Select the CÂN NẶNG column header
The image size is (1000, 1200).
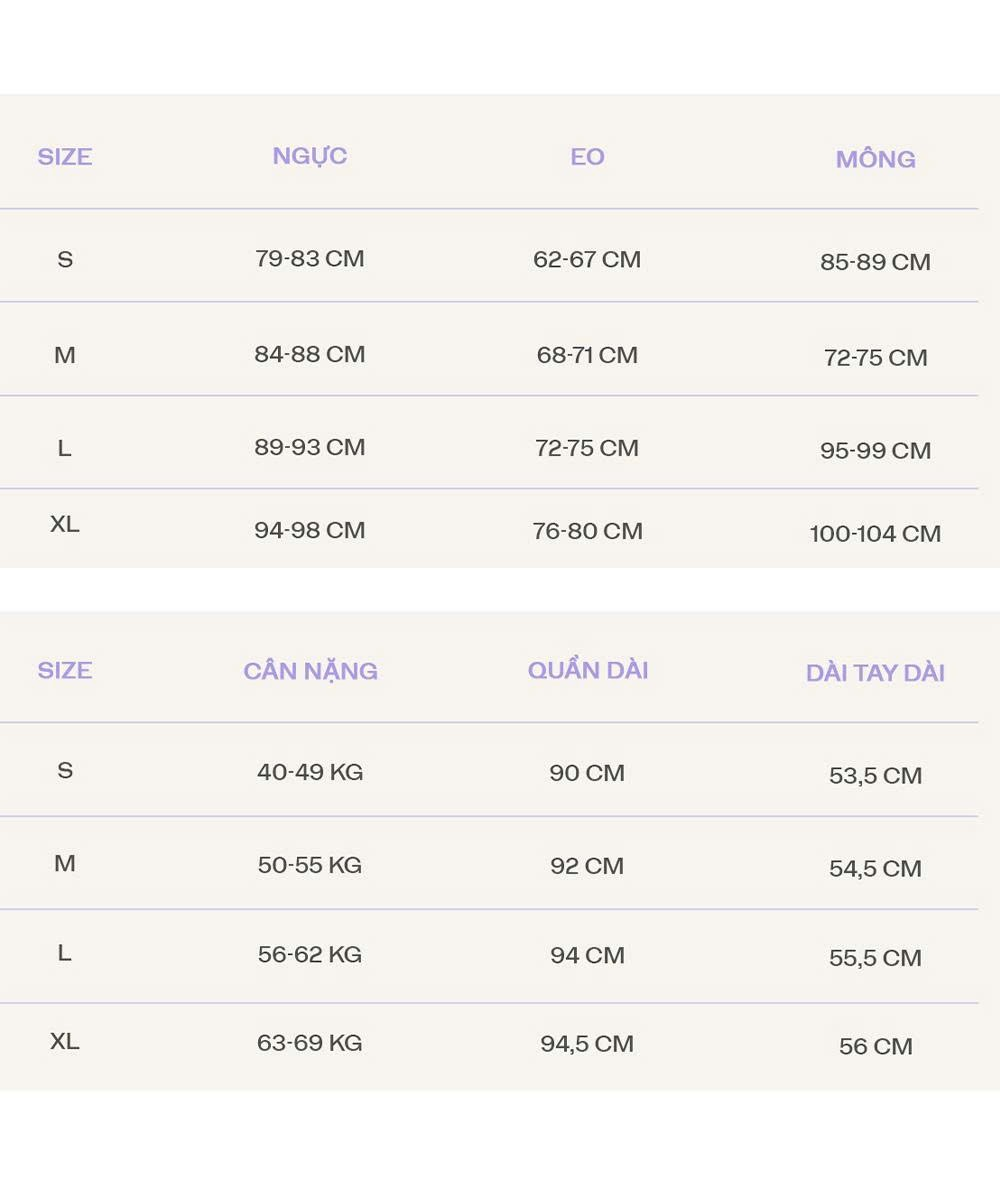pyautogui.click(x=310, y=671)
